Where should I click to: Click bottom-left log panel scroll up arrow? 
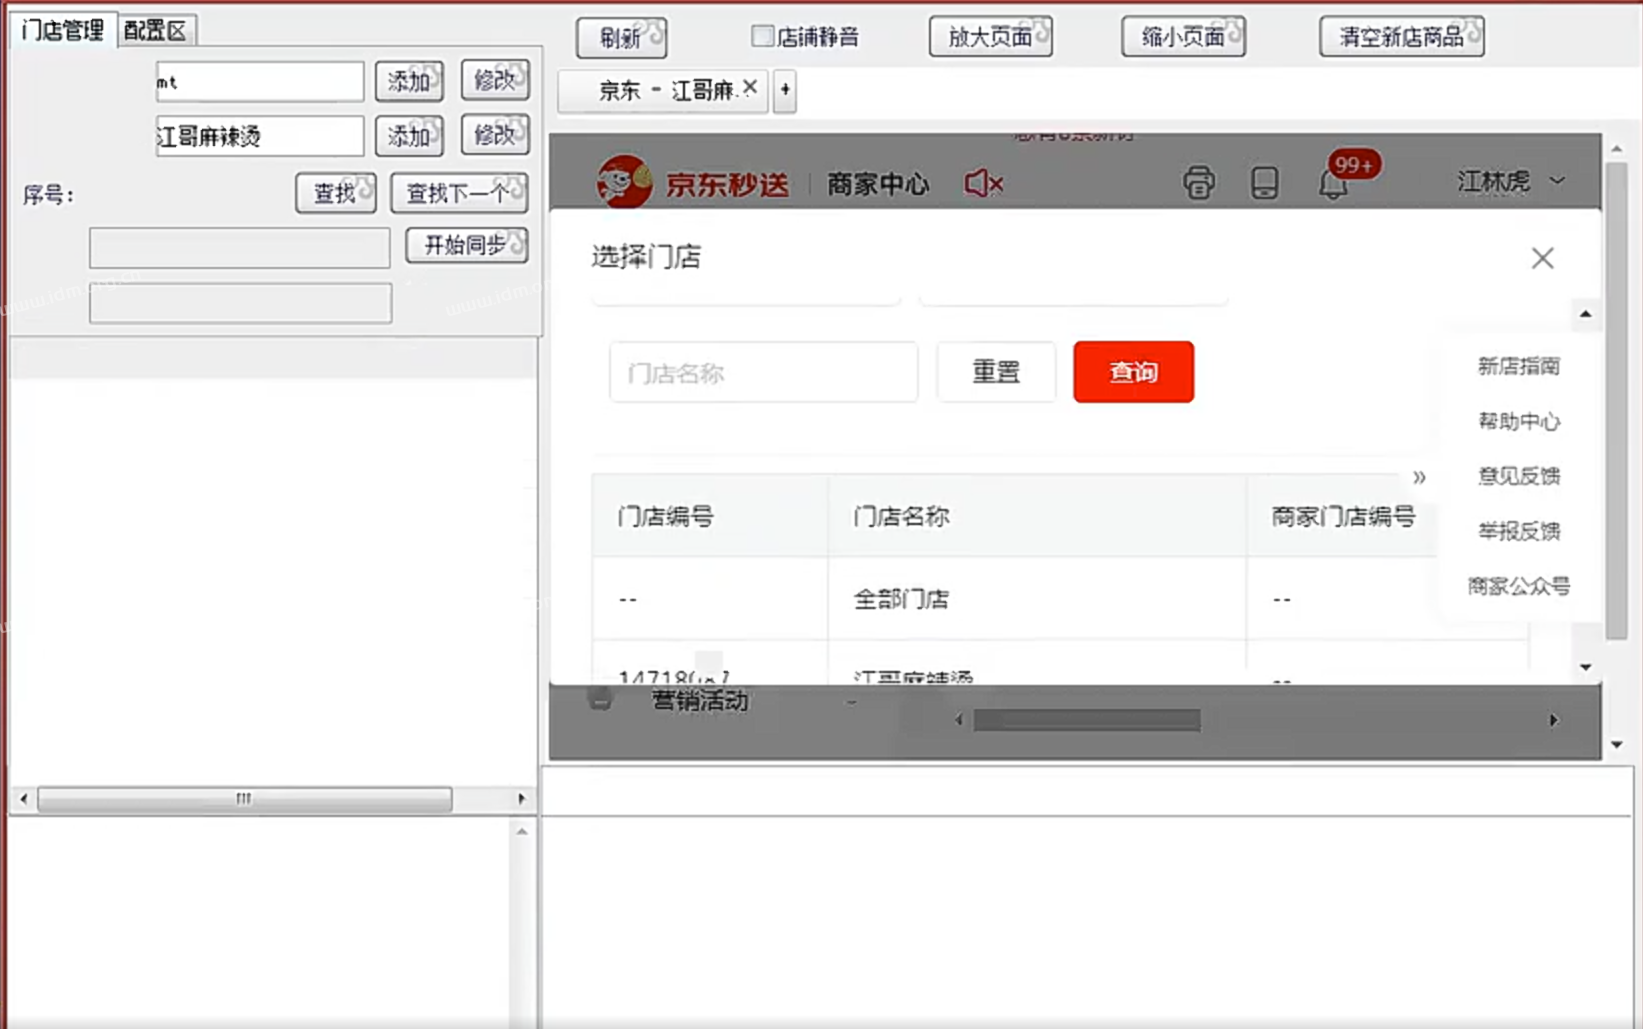(x=521, y=831)
